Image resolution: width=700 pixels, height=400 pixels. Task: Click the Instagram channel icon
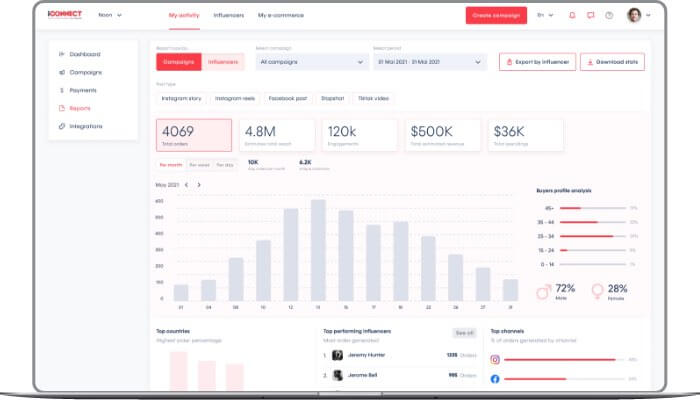[x=495, y=359]
